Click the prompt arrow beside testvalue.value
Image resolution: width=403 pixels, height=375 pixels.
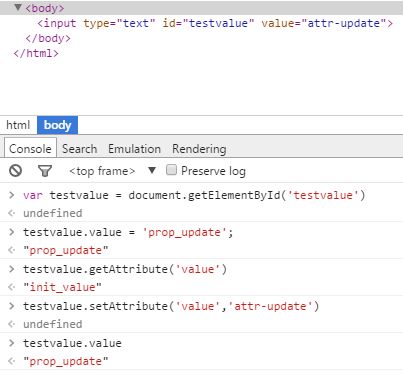pyautogui.click(x=12, y=343)
